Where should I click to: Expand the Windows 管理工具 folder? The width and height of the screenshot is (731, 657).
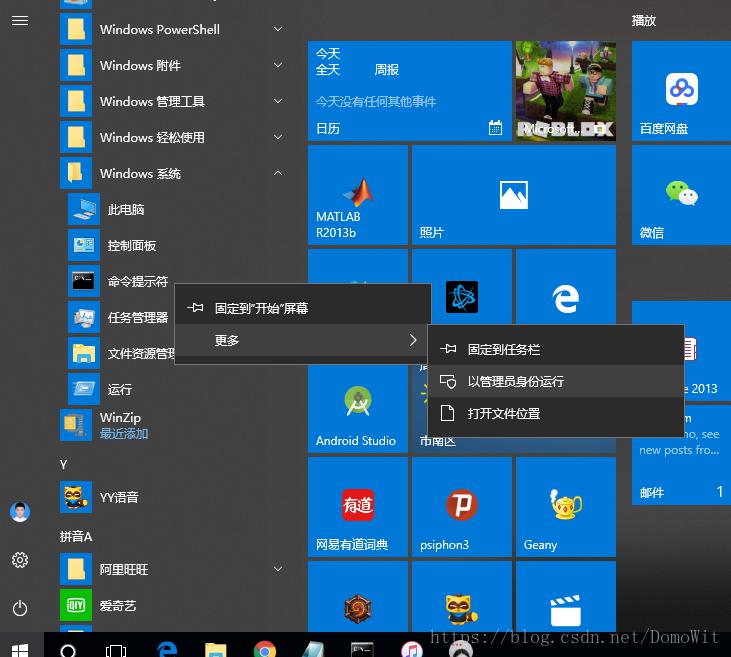point(277,101)
